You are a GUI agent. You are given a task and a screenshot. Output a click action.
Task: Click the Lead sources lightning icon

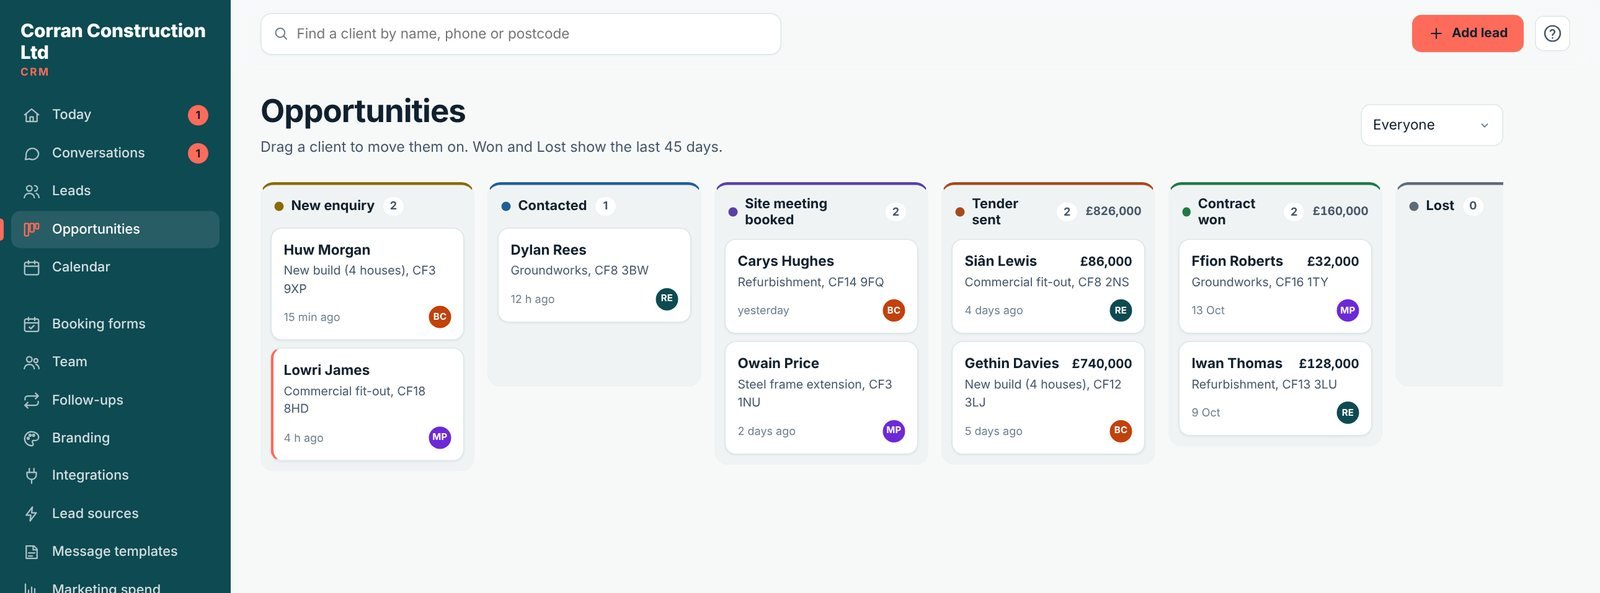coord(32,513)
